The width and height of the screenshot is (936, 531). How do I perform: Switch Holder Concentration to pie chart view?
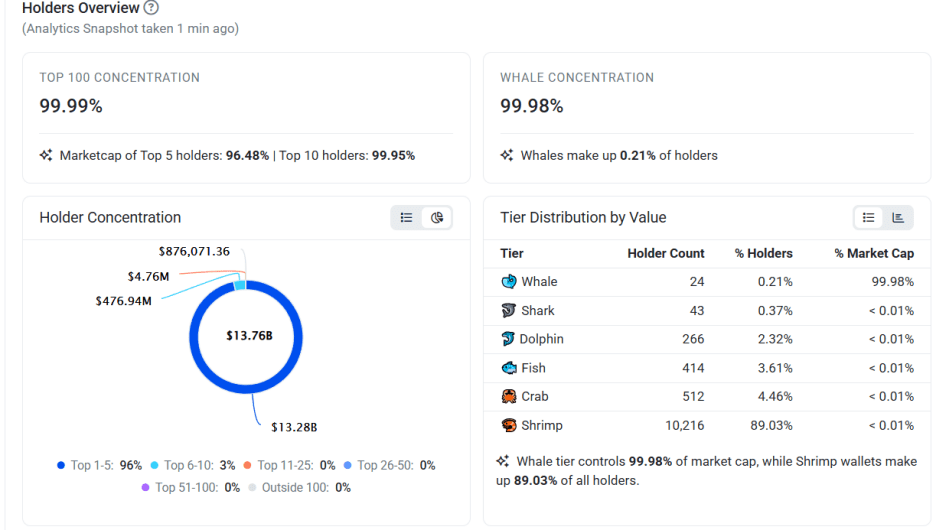pos(437,217)
